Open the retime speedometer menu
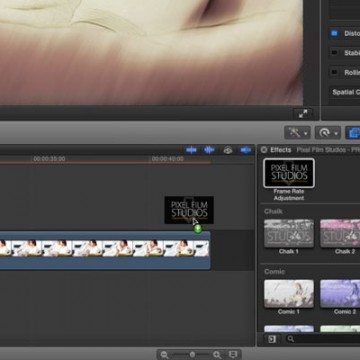 [327, 133]
